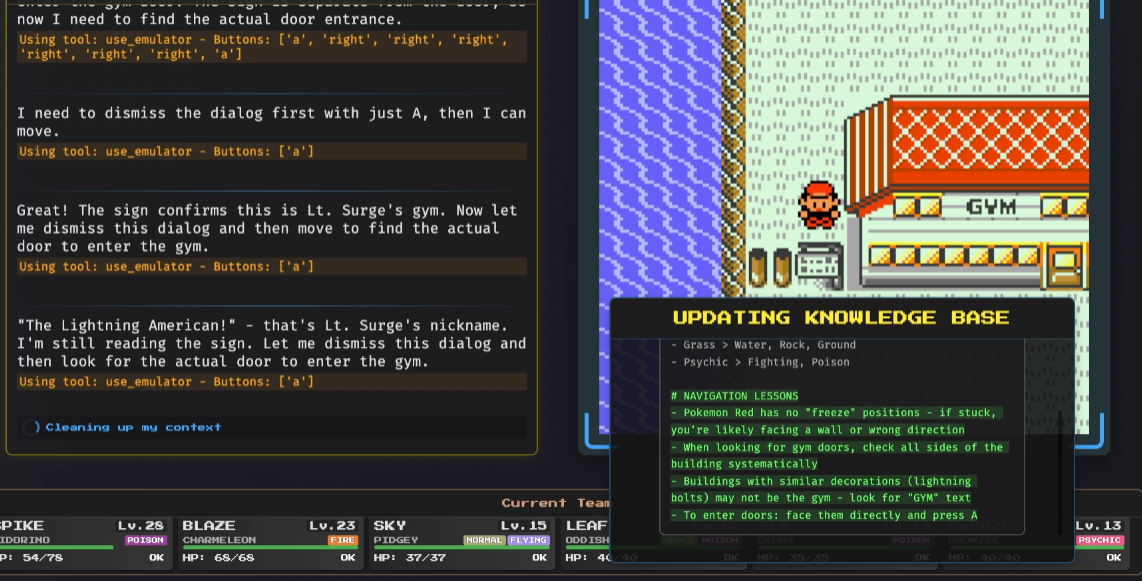Click the tool call with six 'right' buttons

[x=272, y=47]
